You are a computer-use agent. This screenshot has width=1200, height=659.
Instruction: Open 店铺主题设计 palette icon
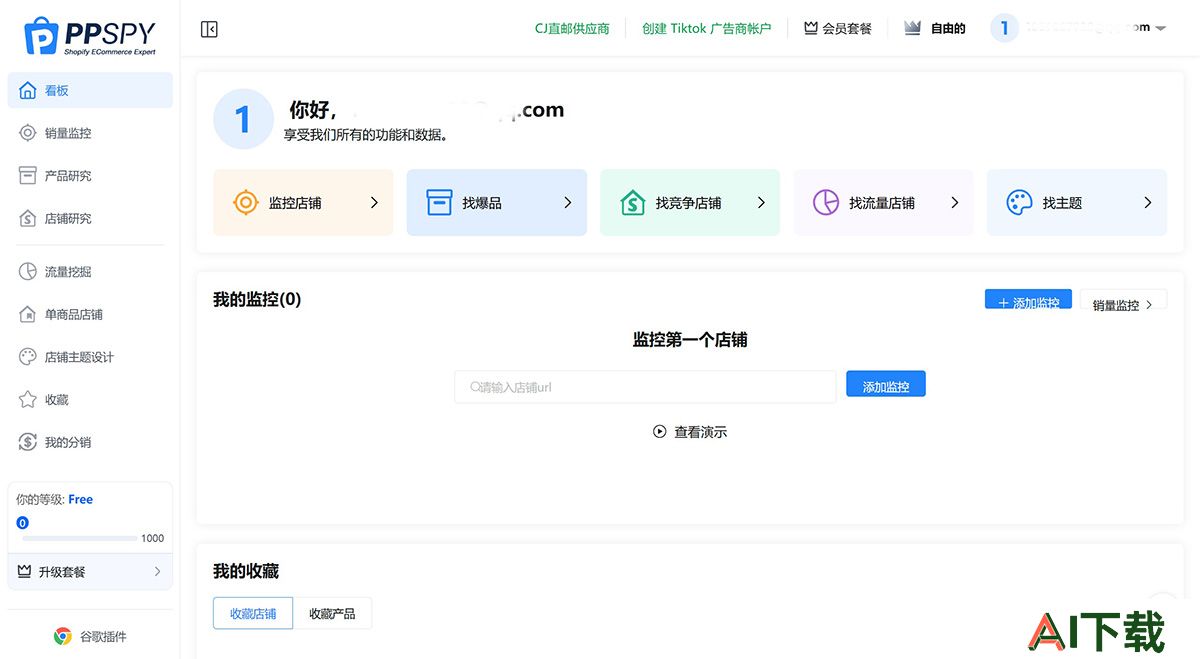tap(28, 357)
